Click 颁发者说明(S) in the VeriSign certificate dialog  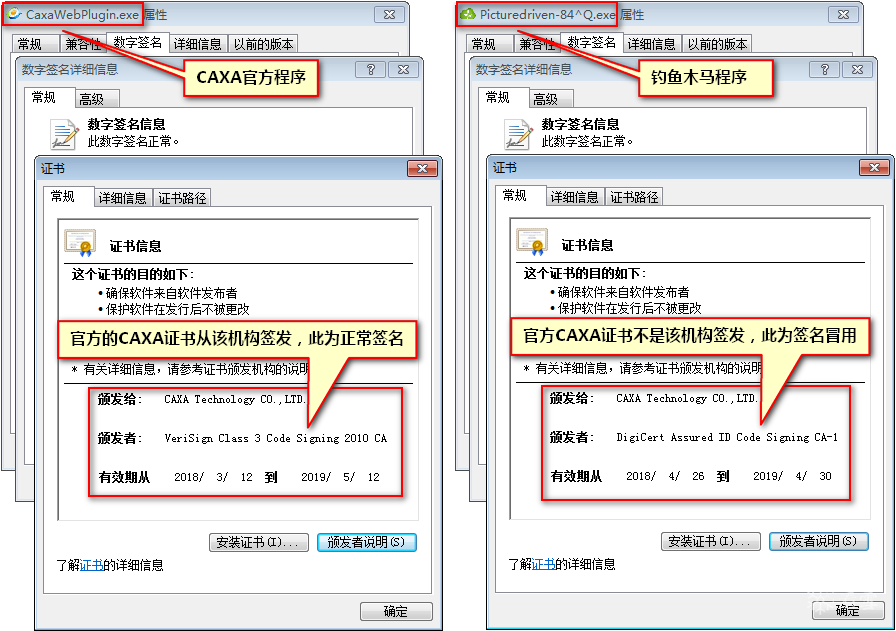367,542
